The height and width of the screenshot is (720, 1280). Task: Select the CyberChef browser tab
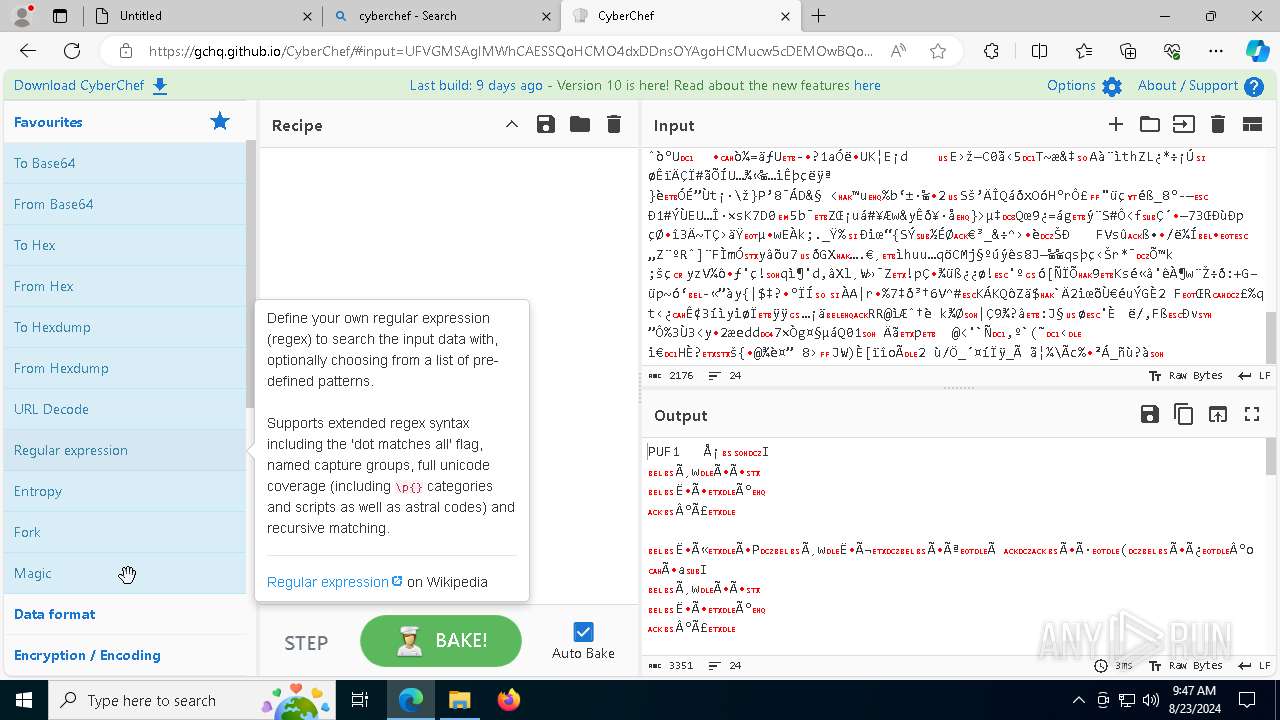680,16
